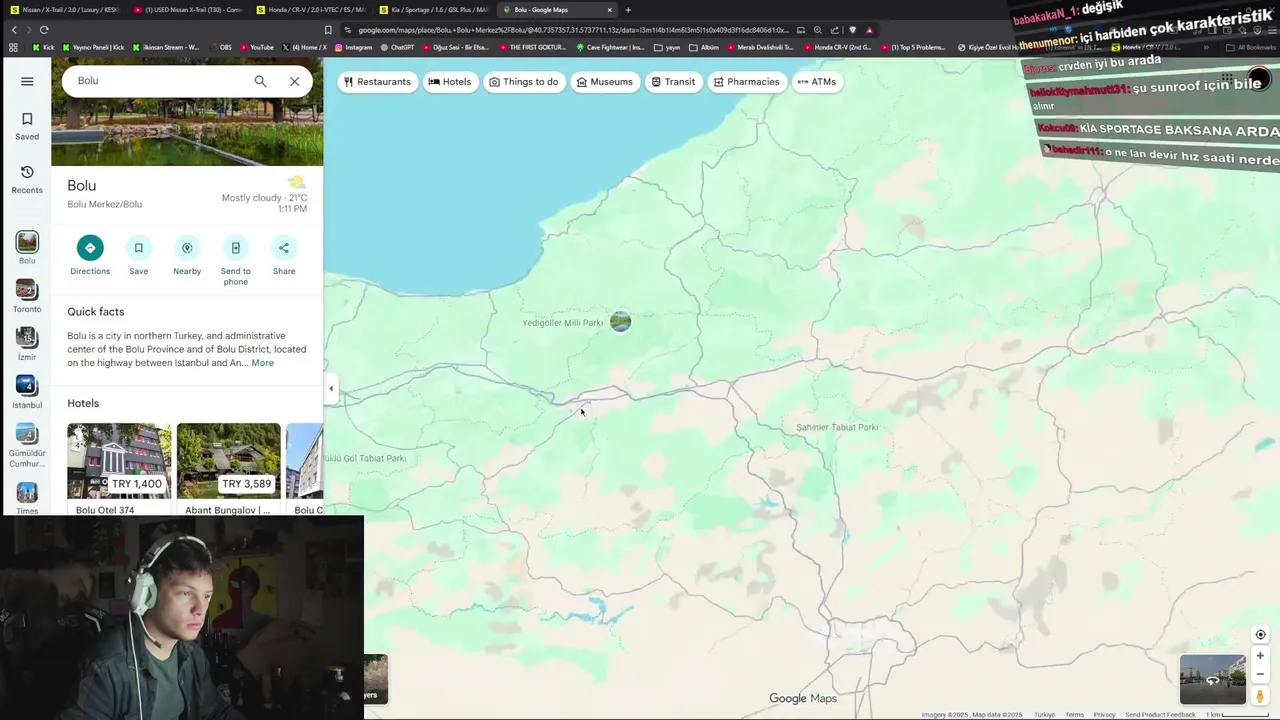Filter map by Restaurants
The width and height of the screenshot is (1280, 720).
(x=377, y=82)
